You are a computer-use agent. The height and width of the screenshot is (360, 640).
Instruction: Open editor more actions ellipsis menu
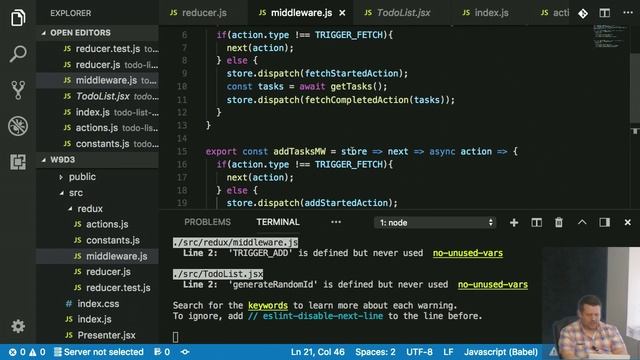tap(628, 13)
